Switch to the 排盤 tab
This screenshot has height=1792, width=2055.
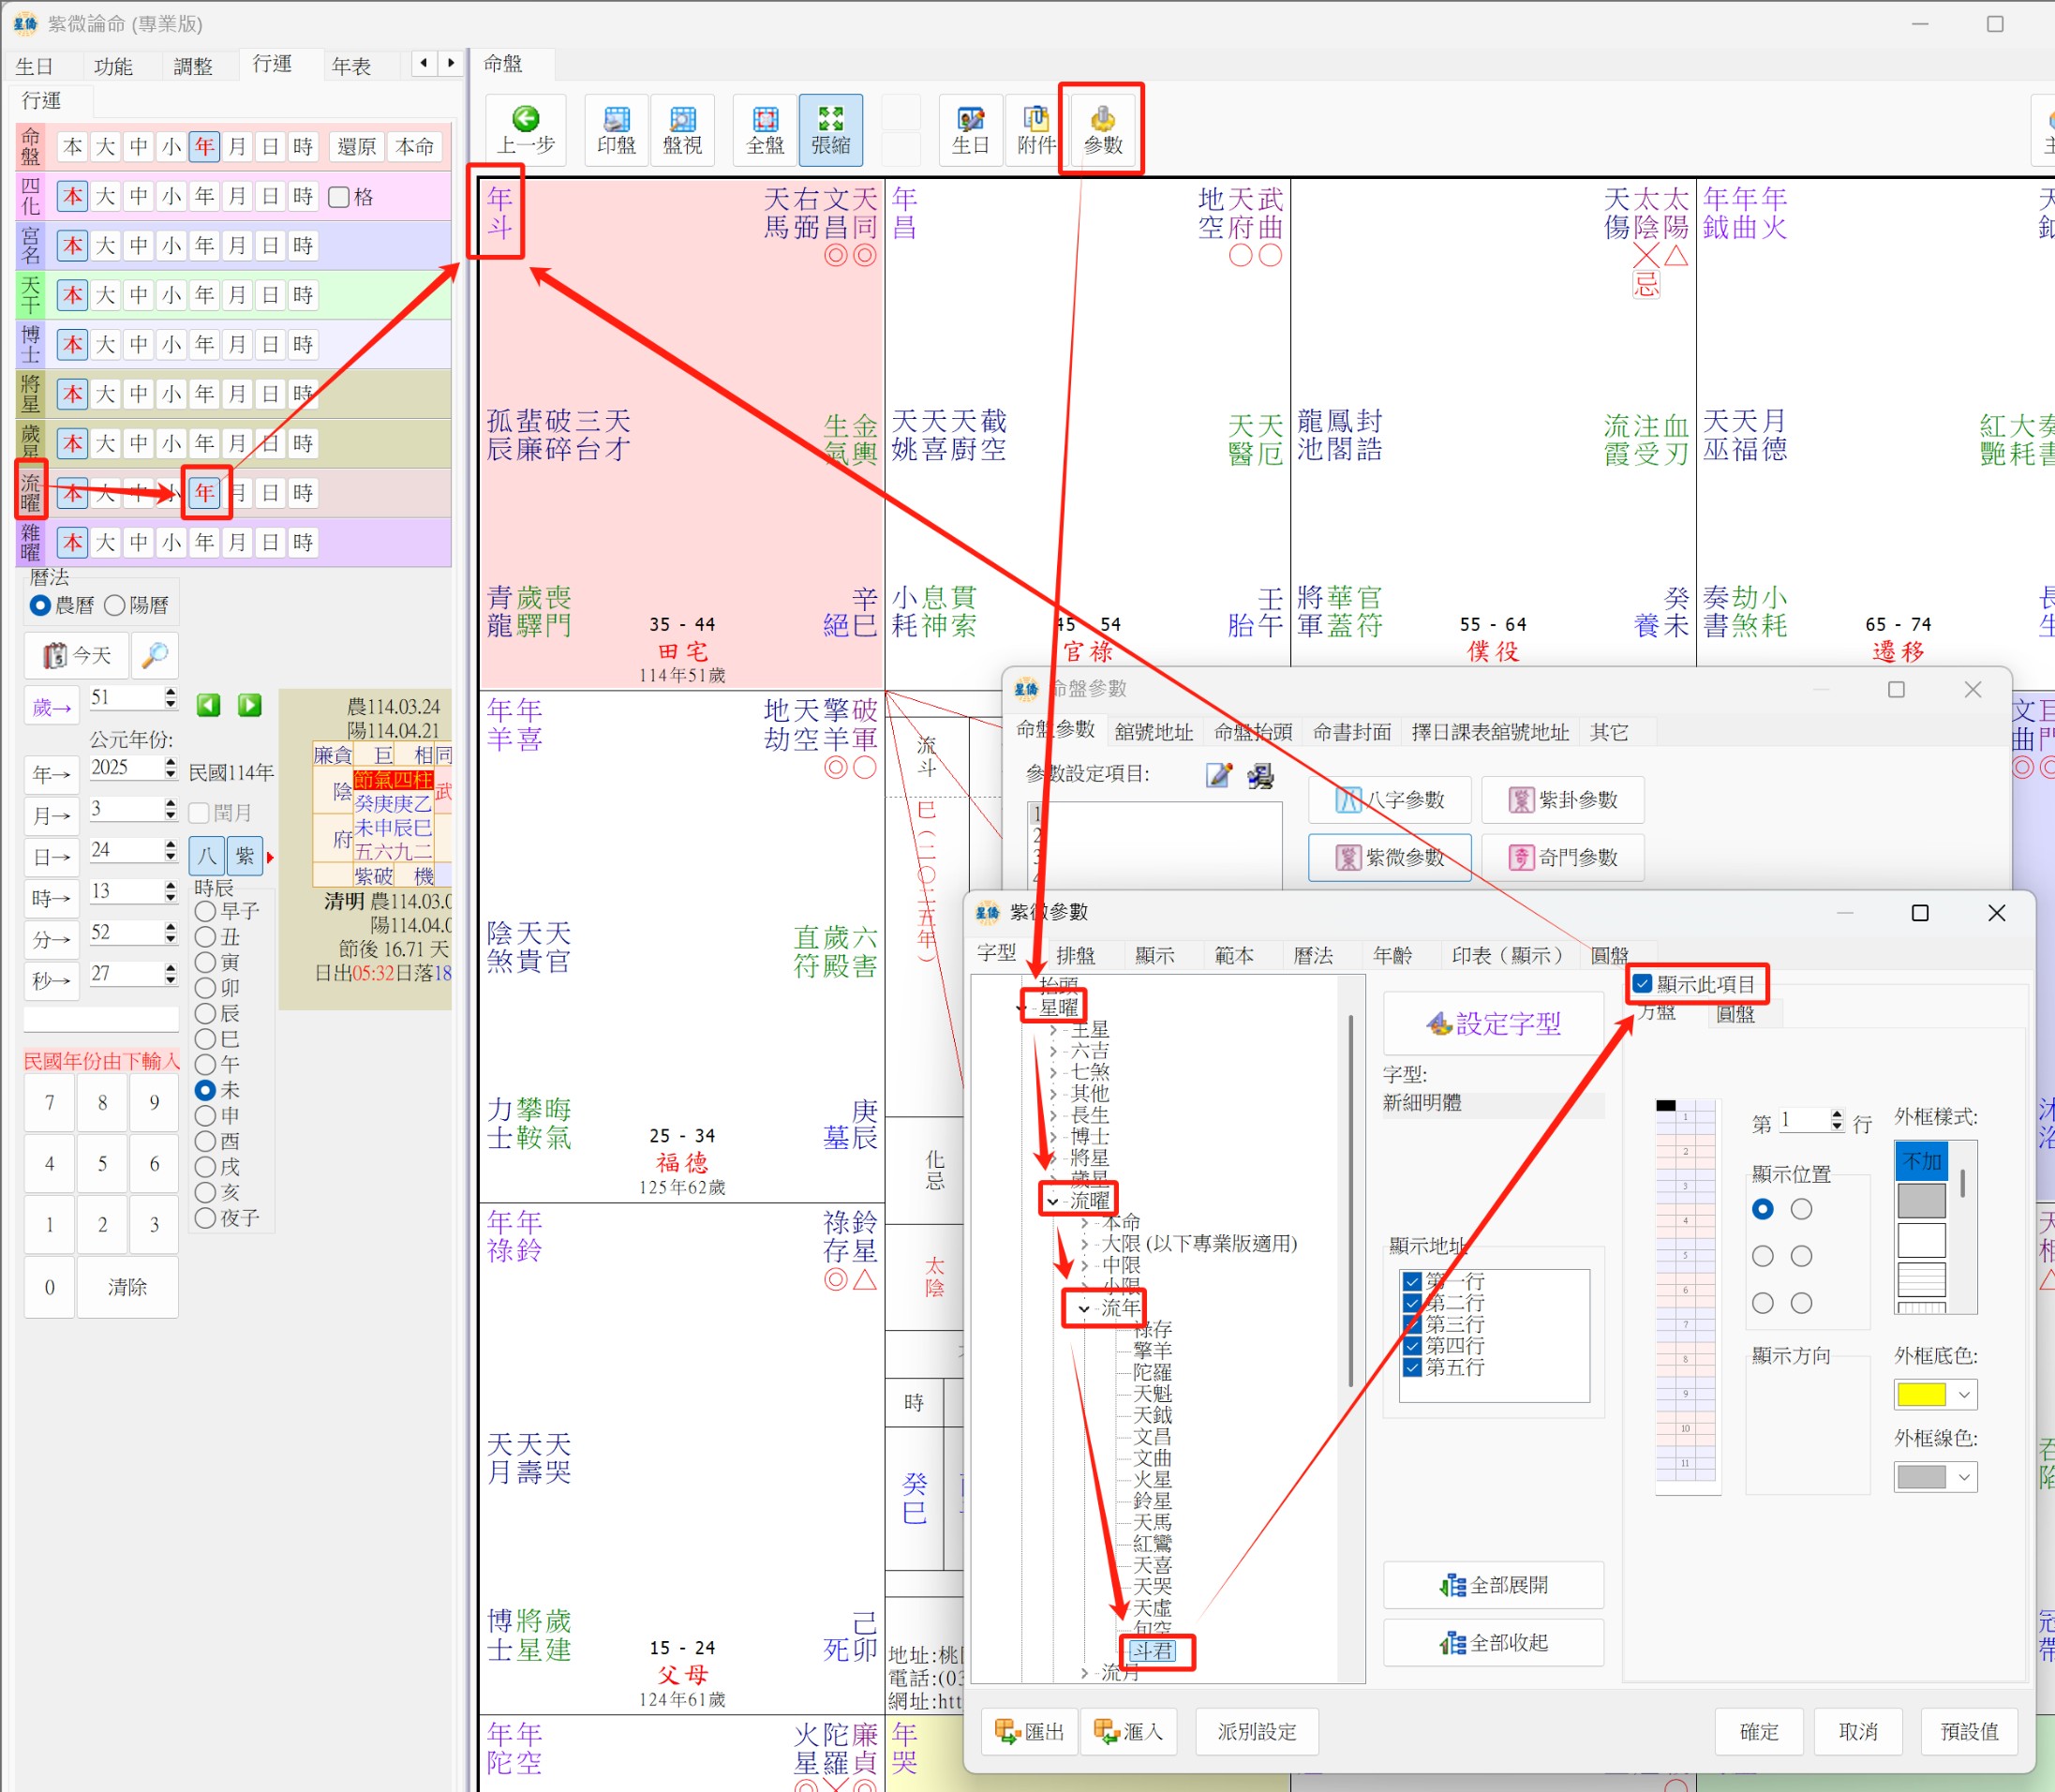pos(1075,955)
